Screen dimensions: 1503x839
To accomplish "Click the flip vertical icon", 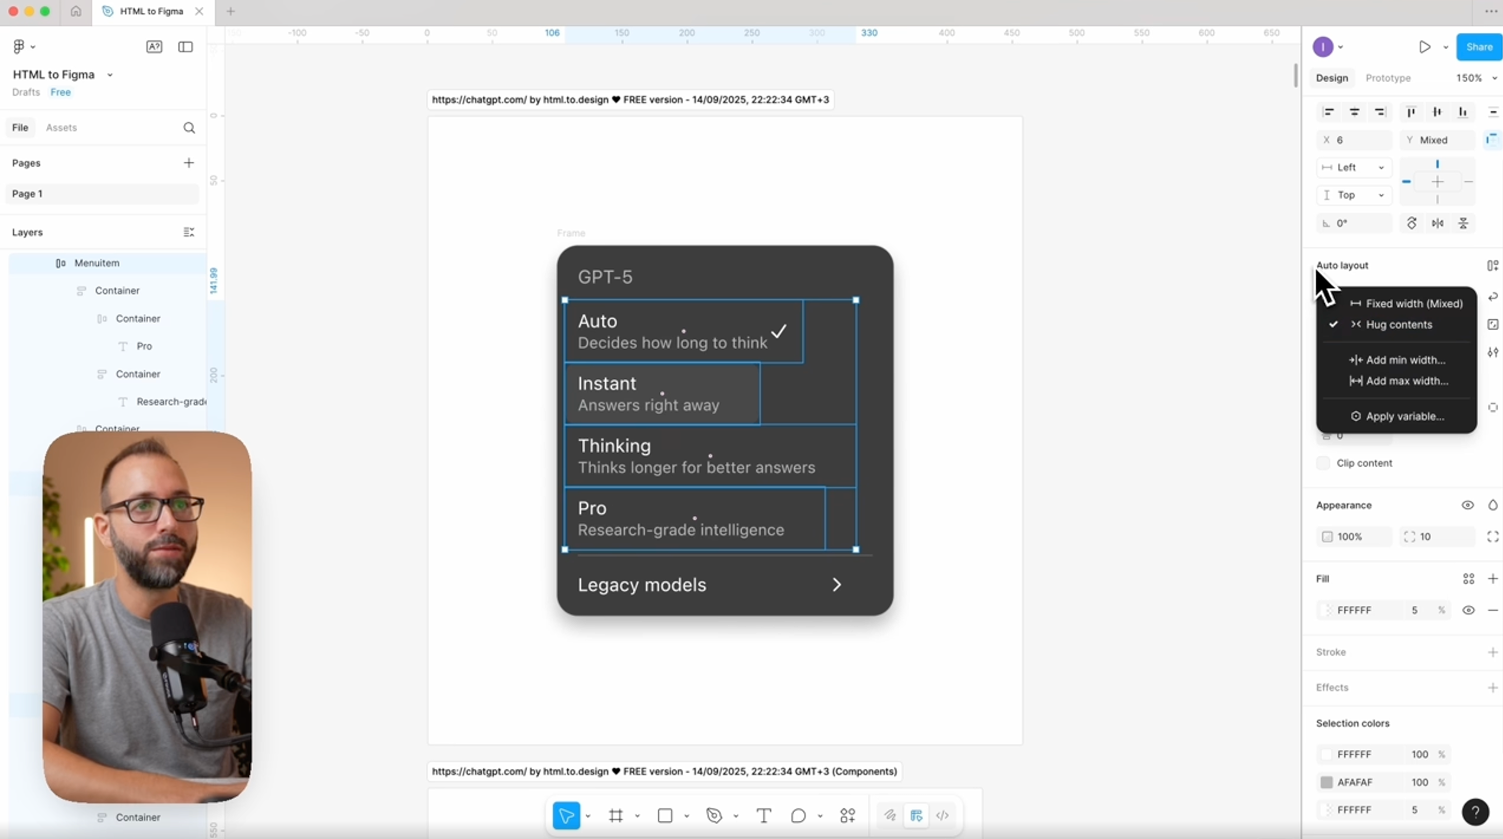I will (1463, 223).
